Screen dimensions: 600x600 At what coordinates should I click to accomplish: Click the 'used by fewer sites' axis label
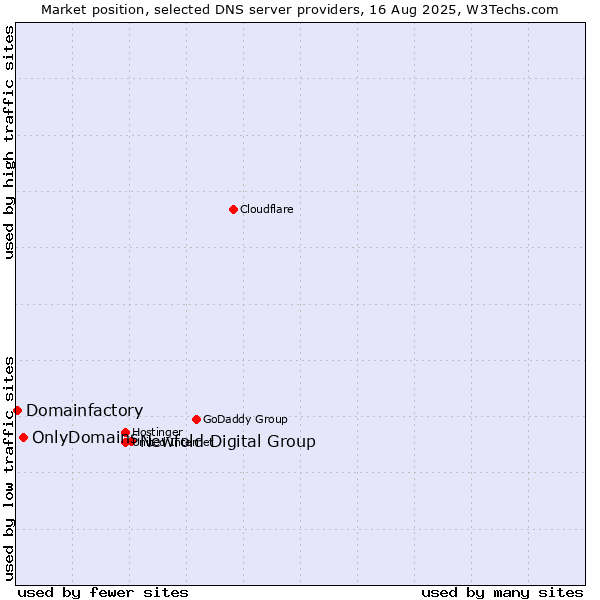click(103, 593)
